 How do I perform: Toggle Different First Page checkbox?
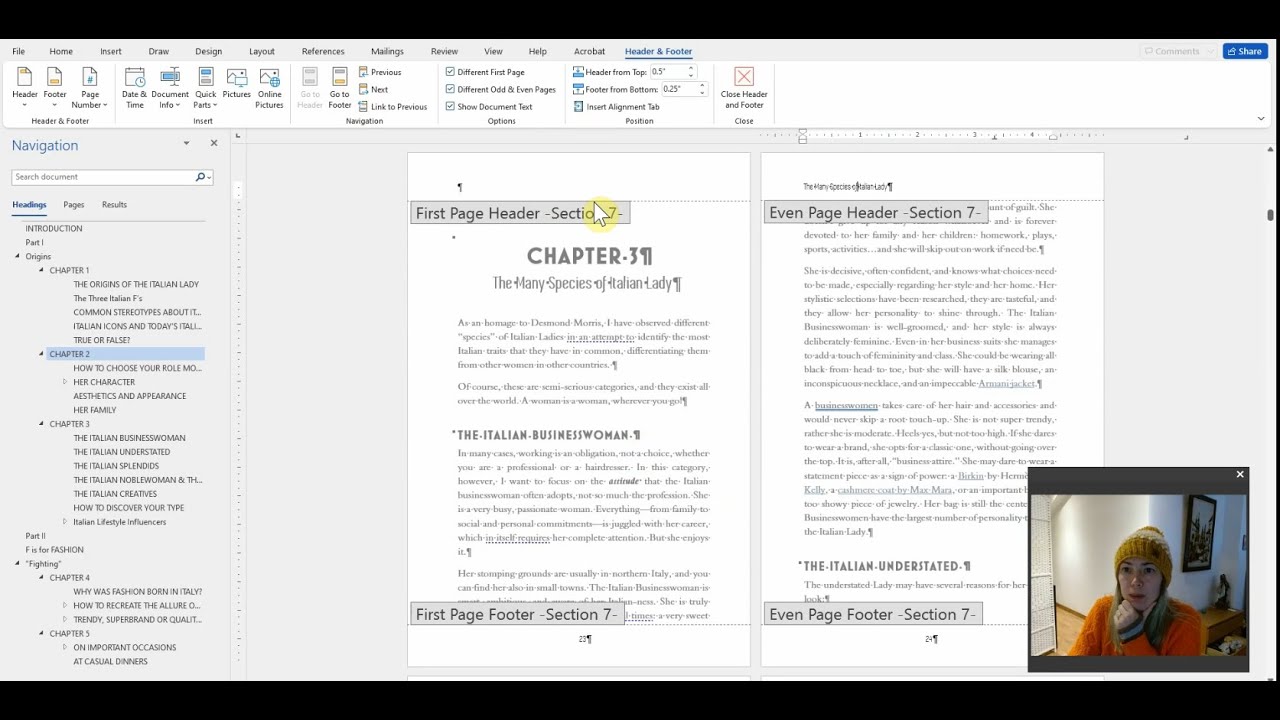coord(450,72)
